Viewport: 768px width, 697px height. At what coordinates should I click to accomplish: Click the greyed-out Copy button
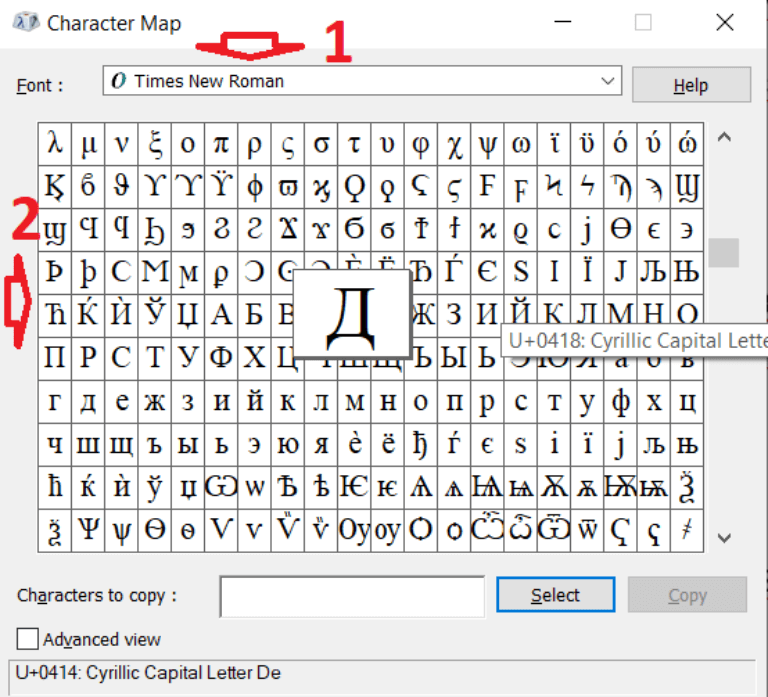687,595
